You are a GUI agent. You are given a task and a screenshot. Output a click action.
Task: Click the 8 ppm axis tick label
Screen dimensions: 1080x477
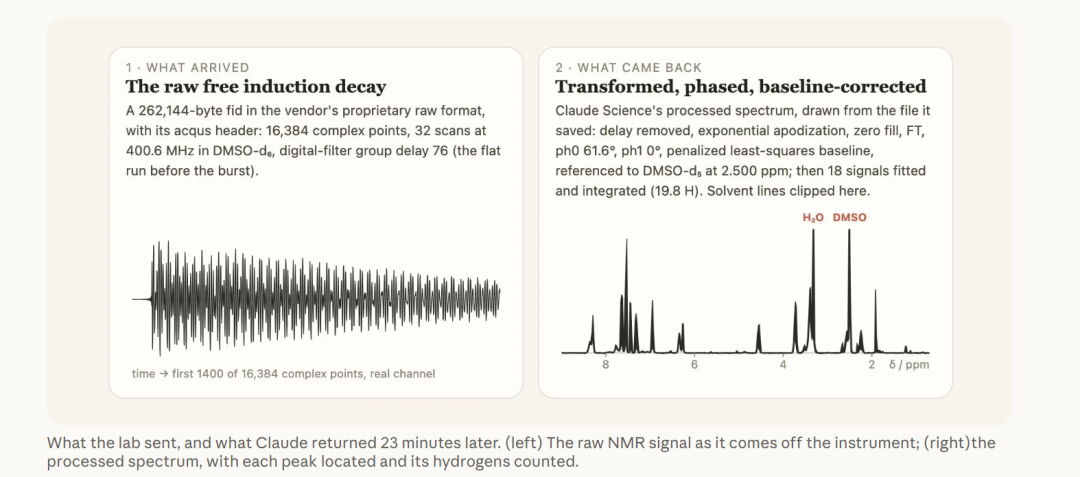605,365
